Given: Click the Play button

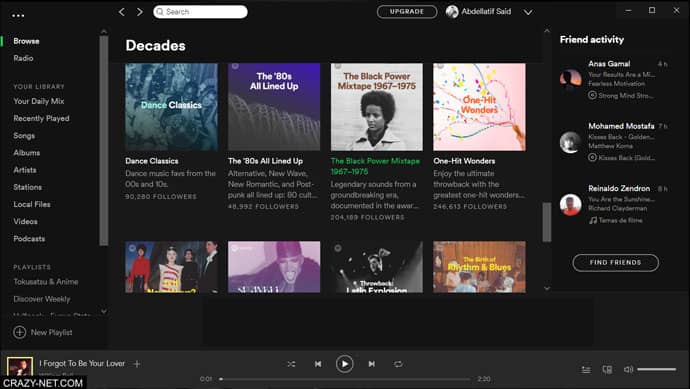Looking at the screenshot, I should [x=345, y=364].
